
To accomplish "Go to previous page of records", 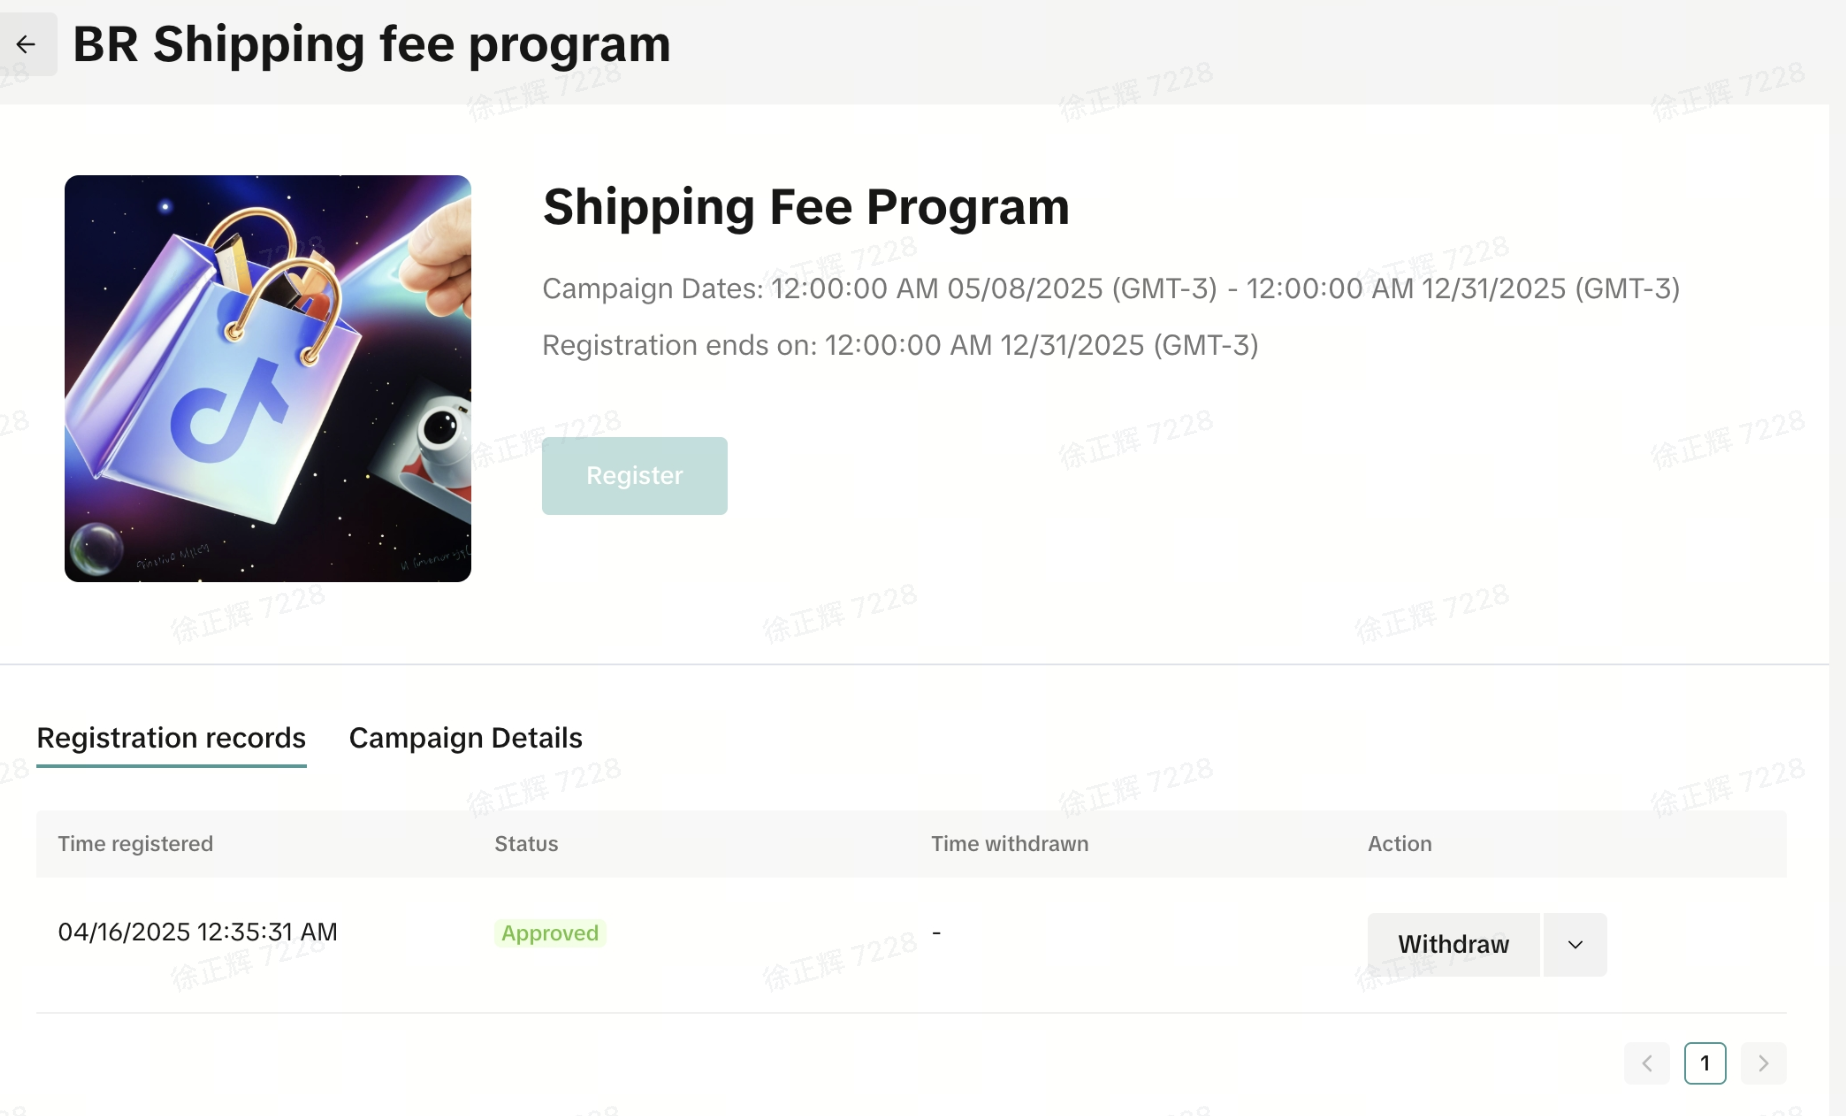I will (x=1646, y=1063).
